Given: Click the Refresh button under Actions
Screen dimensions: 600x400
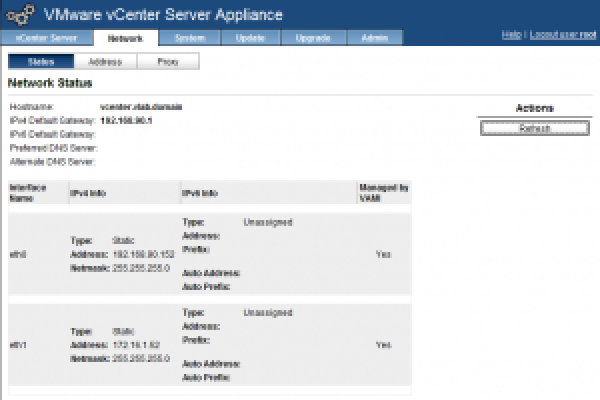Looking at the screenshot, I should 535,128.
